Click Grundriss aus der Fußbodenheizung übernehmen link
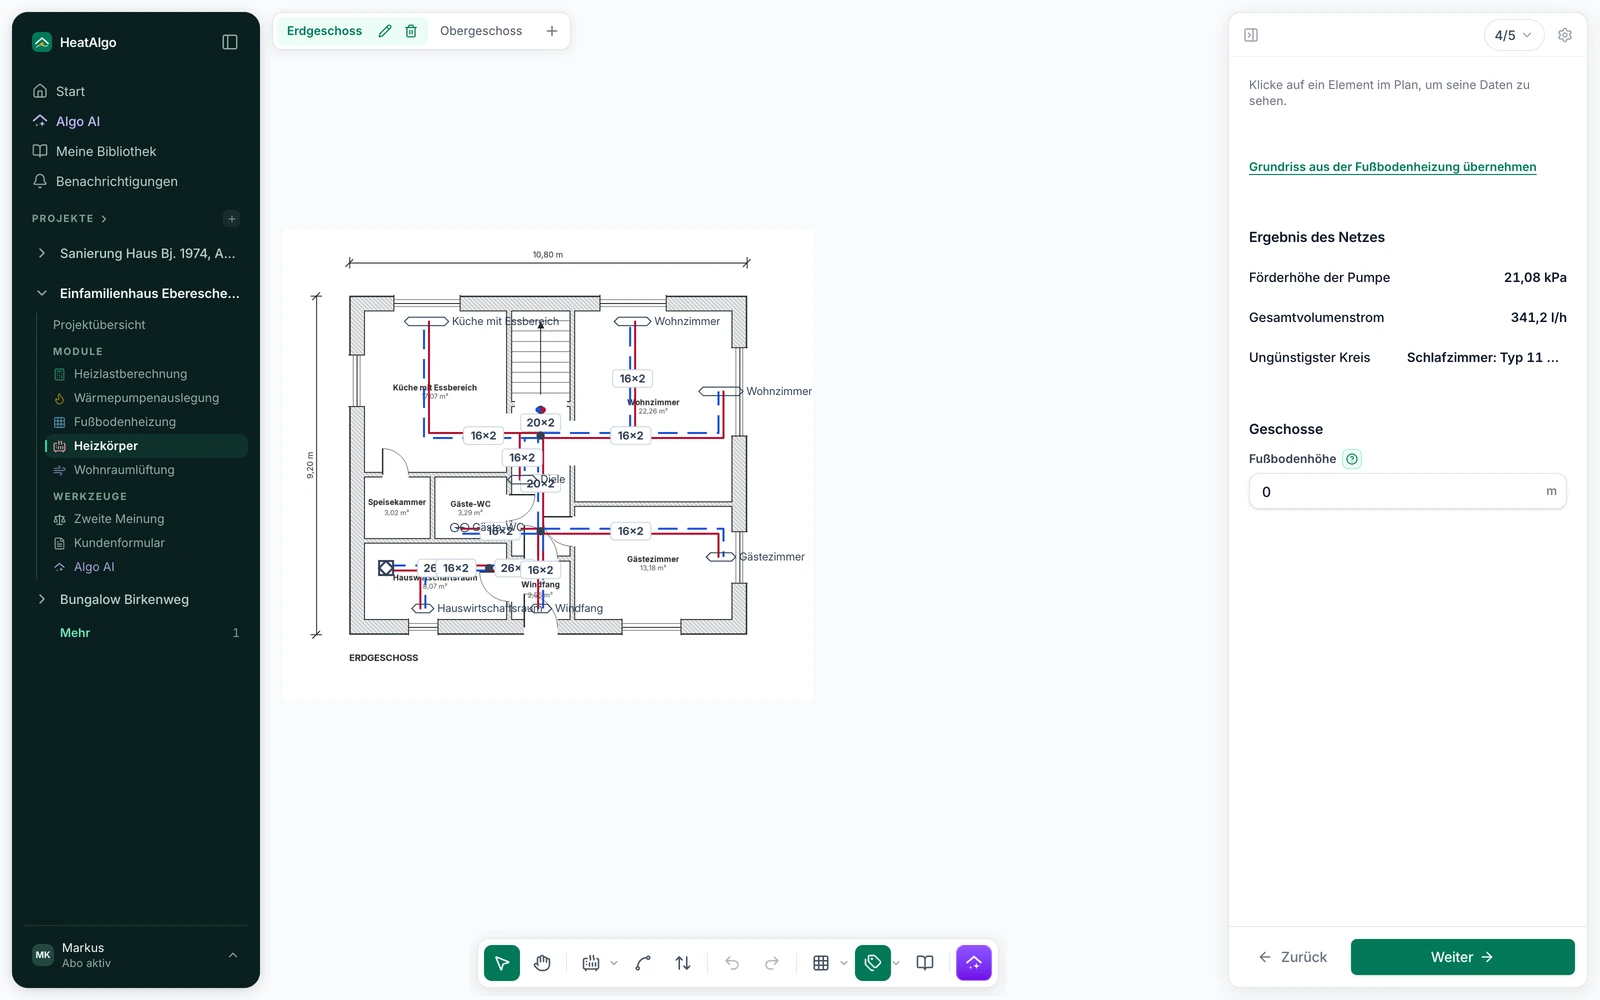 click(1392, 167)
